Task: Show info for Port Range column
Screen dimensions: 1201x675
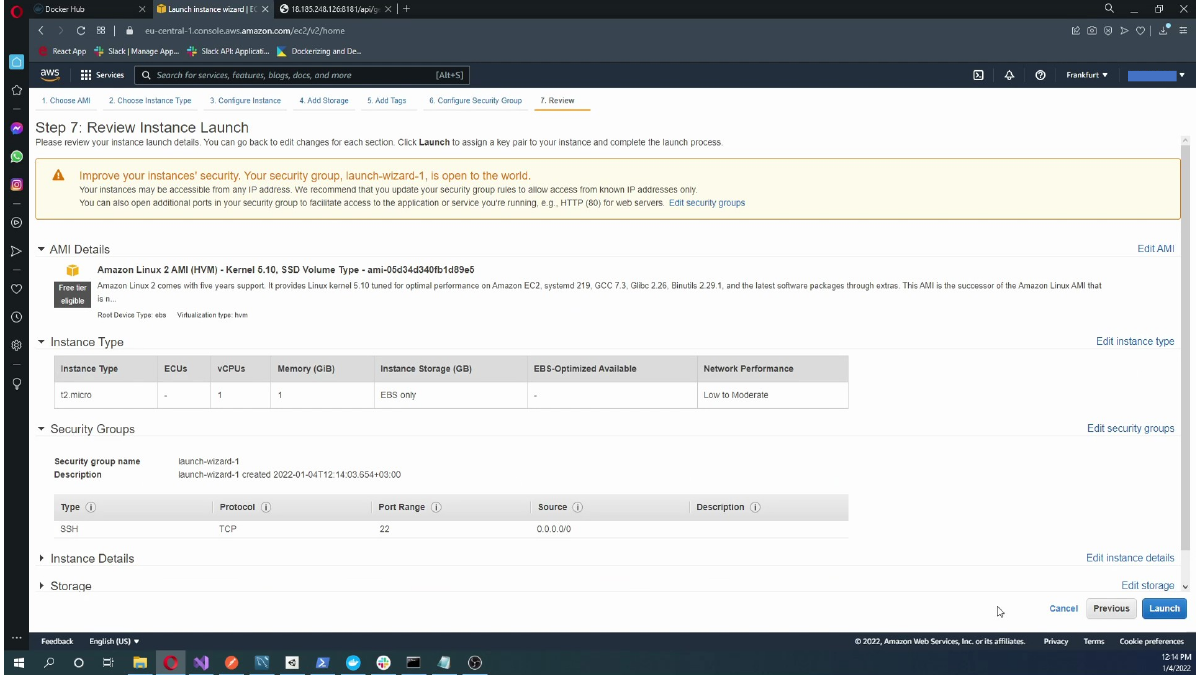Action: click(437, 508)
